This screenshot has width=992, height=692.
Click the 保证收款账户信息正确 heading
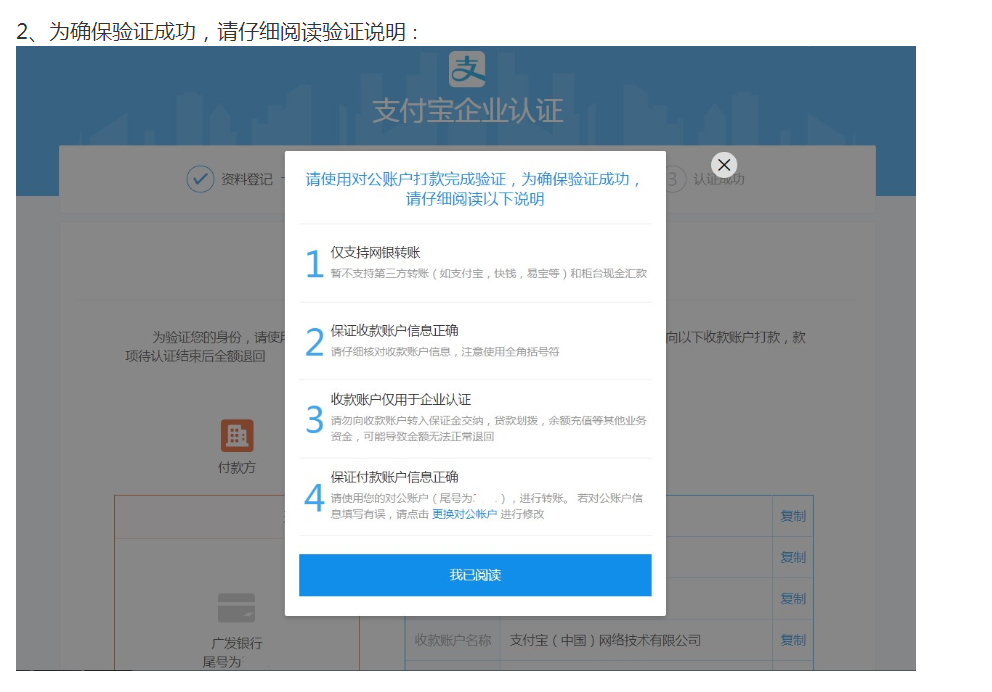click(394, 330)
